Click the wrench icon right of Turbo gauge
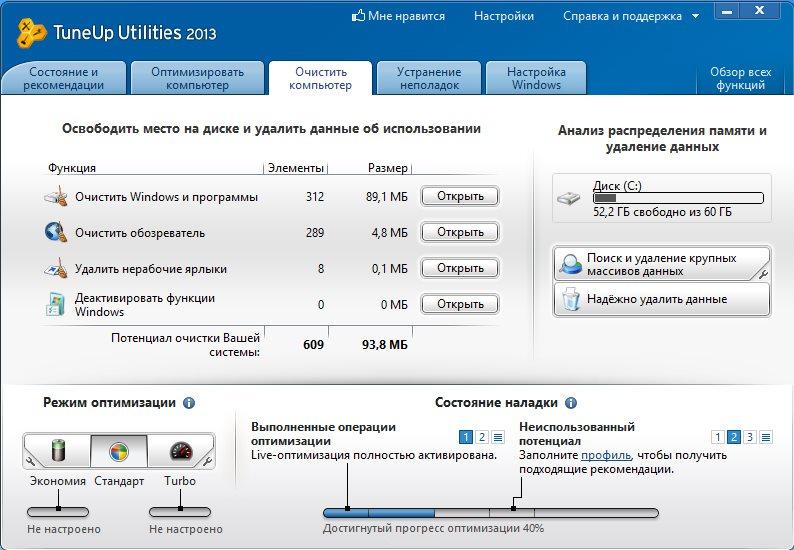This screenshot has height=550, width=794. (207, 461)
